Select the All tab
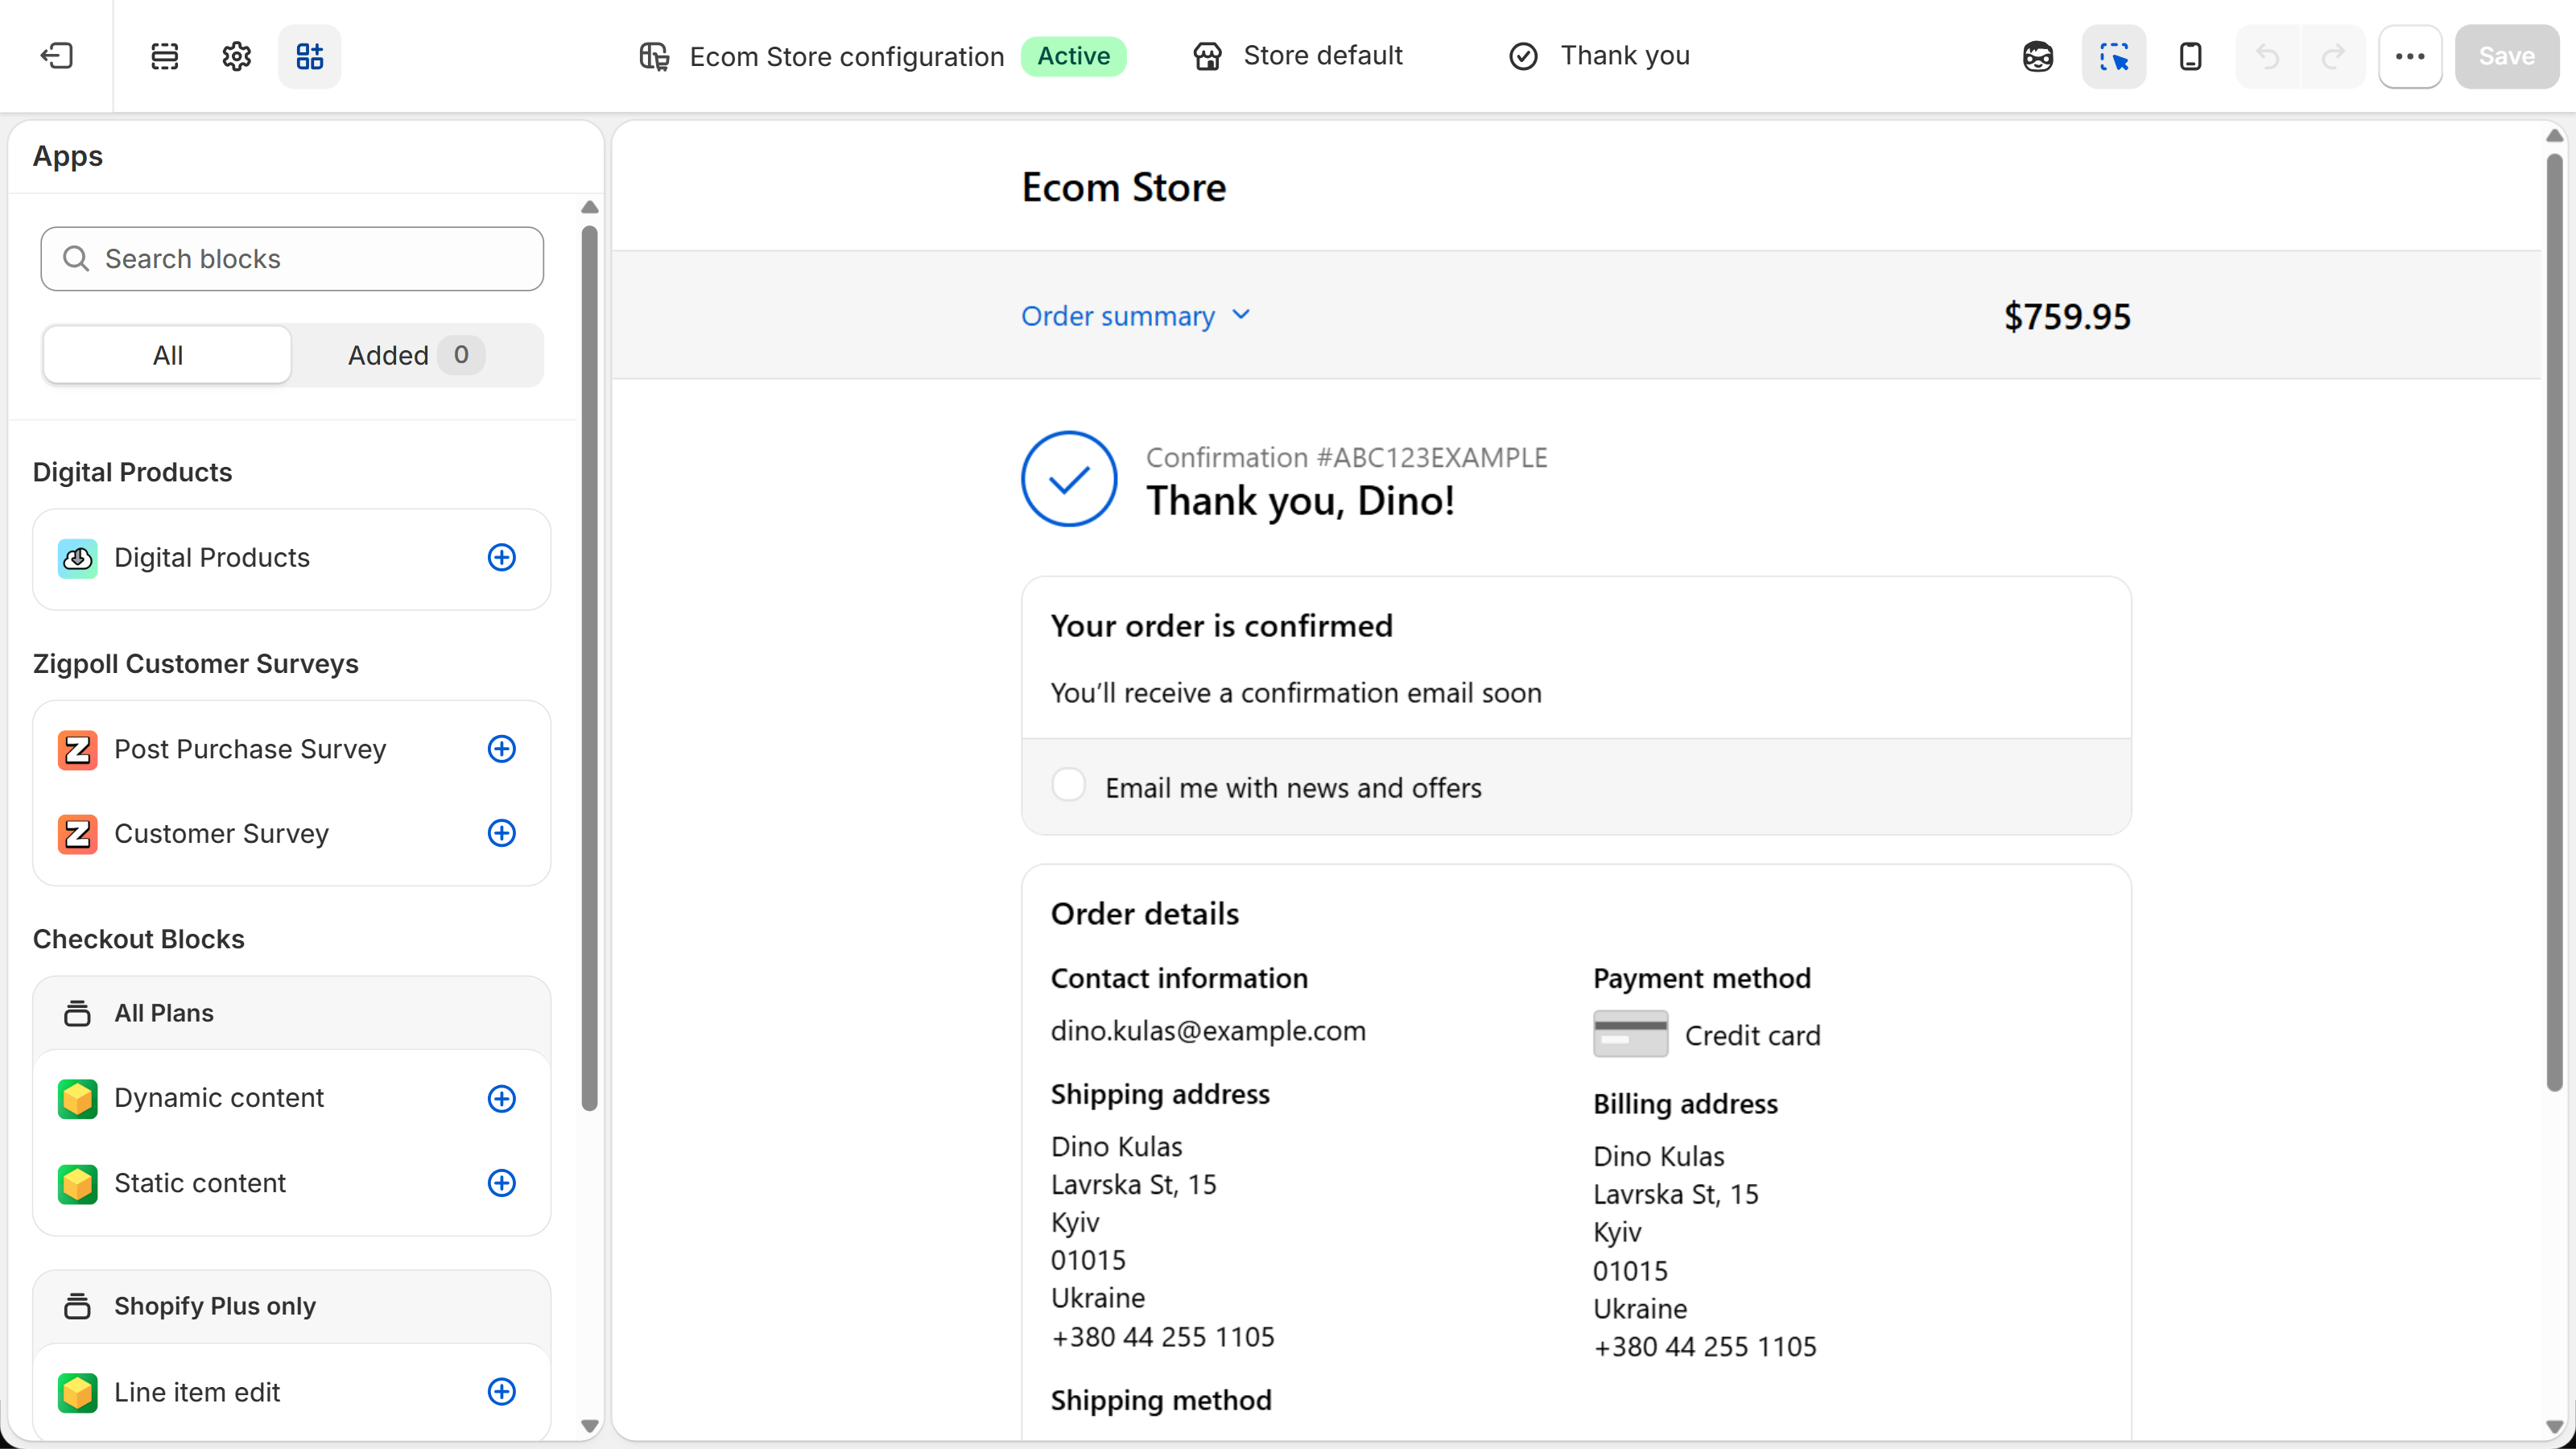2576x1449 pixels. pos(167,355)
